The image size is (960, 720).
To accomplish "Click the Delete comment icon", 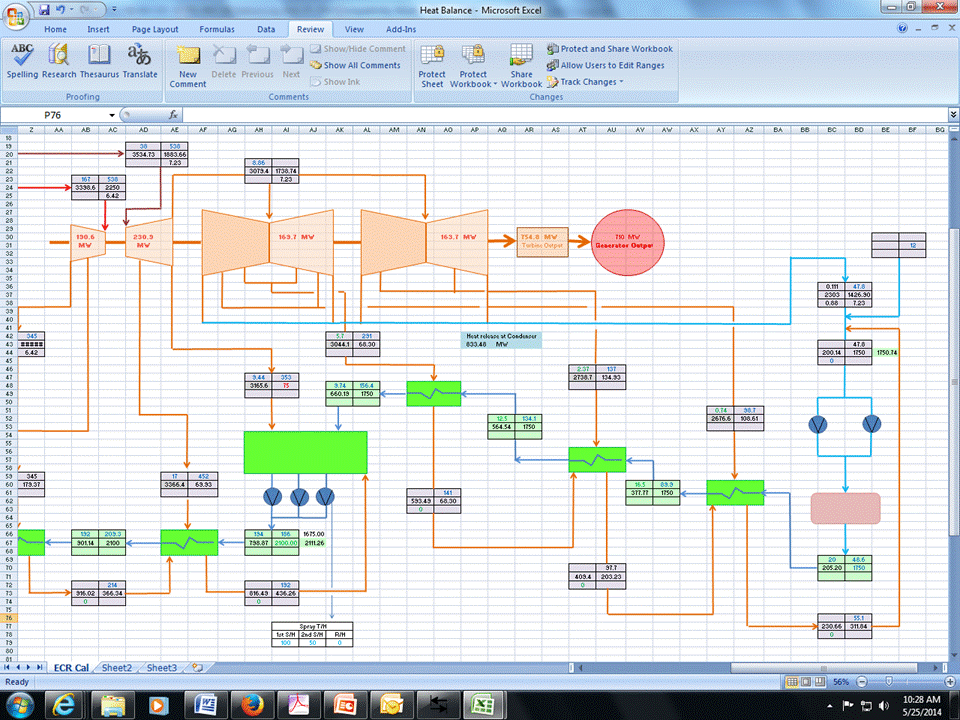I will [x=223, y=61].
